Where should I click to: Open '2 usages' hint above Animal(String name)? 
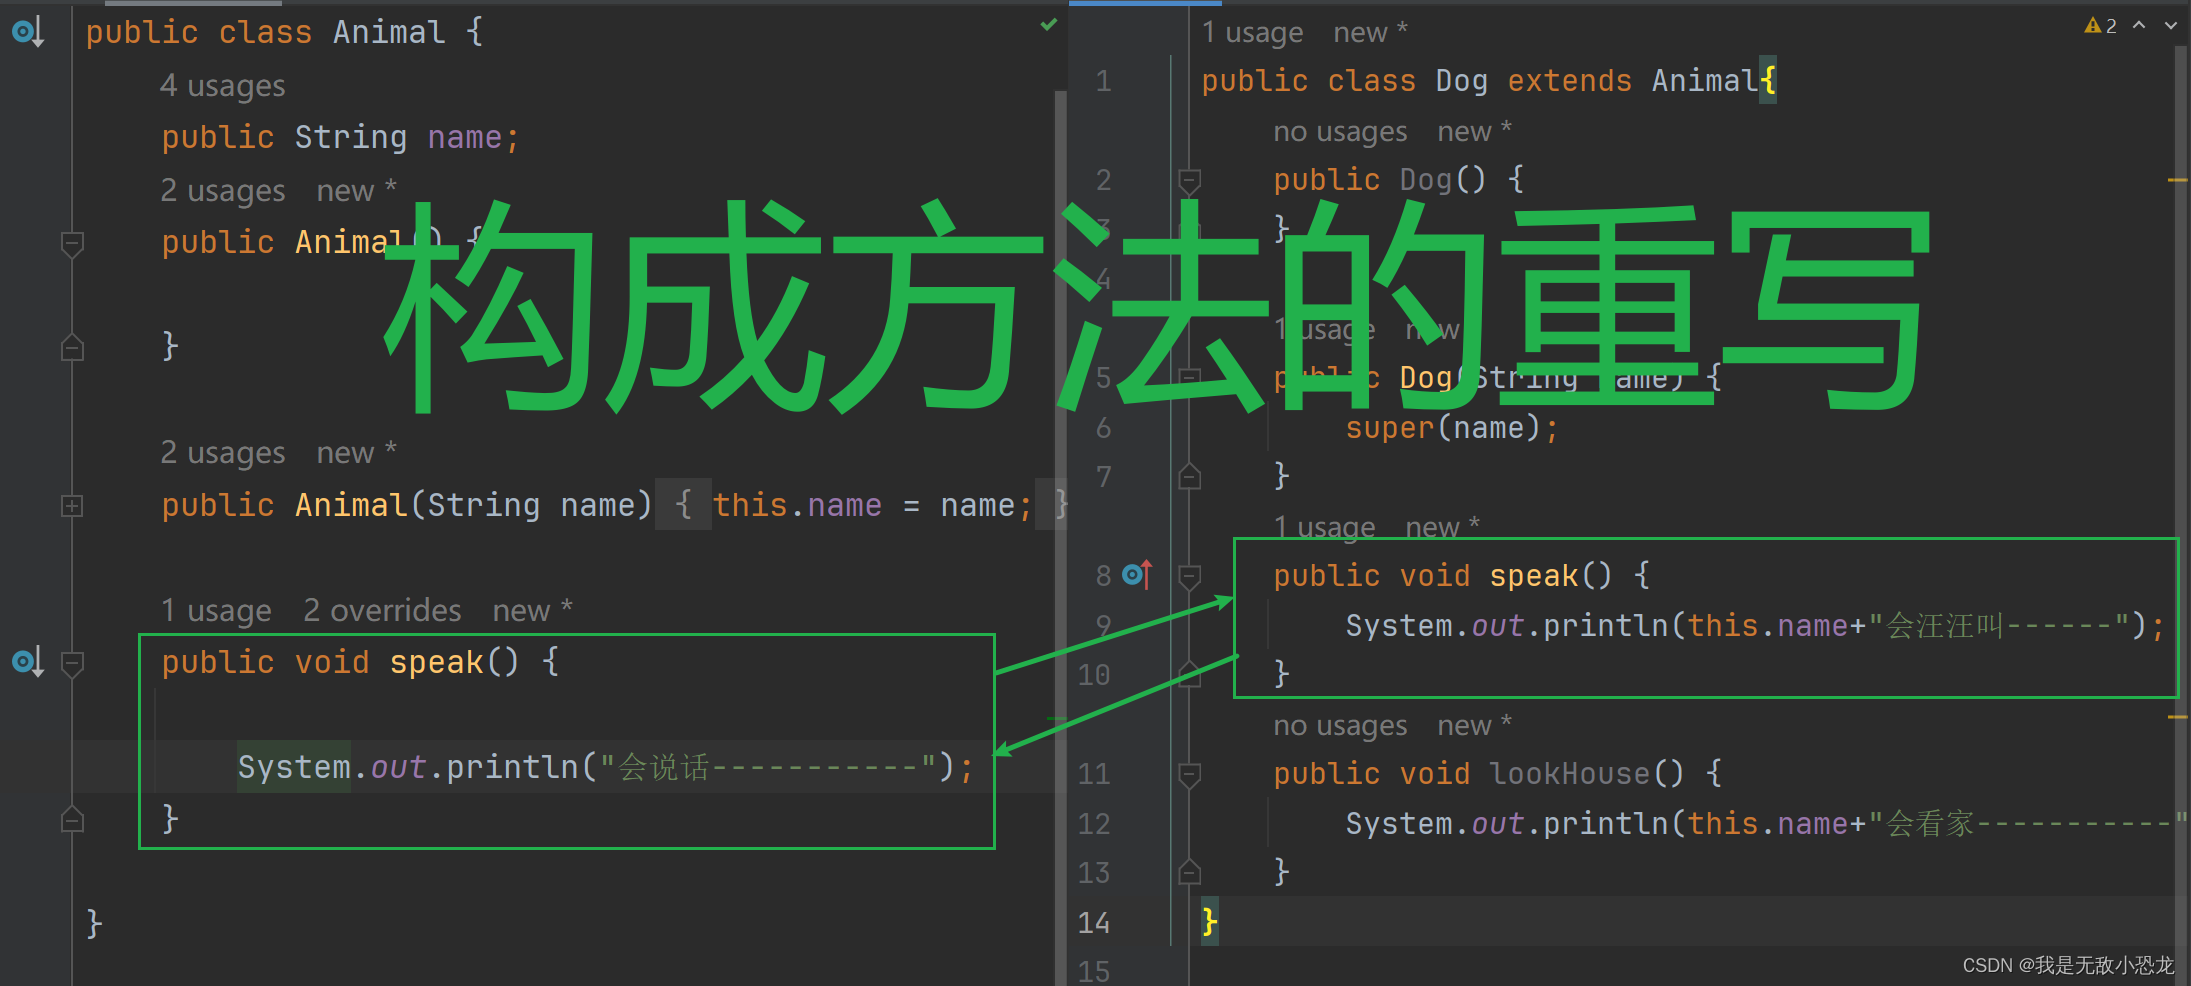223,453
